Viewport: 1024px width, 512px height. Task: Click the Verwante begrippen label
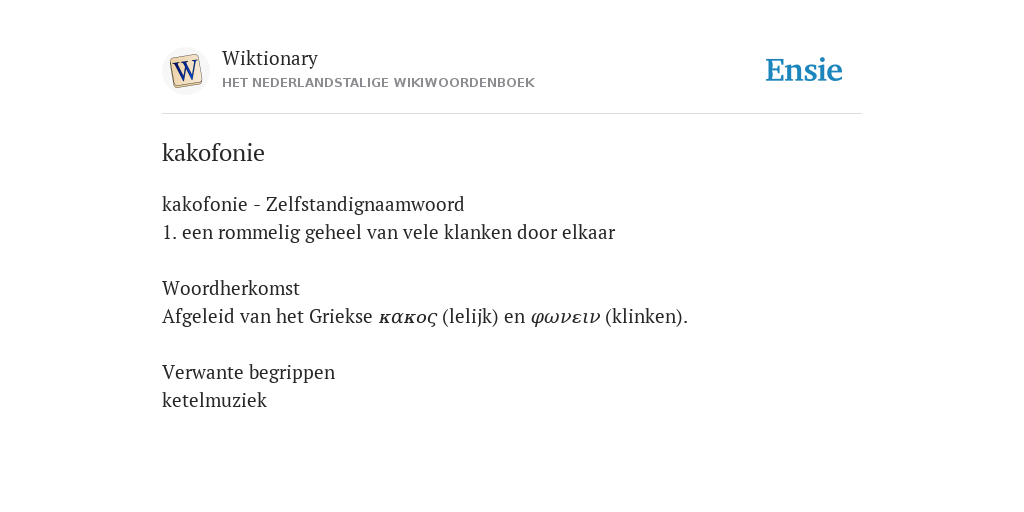pyautogui.click(x=248, y=372)
